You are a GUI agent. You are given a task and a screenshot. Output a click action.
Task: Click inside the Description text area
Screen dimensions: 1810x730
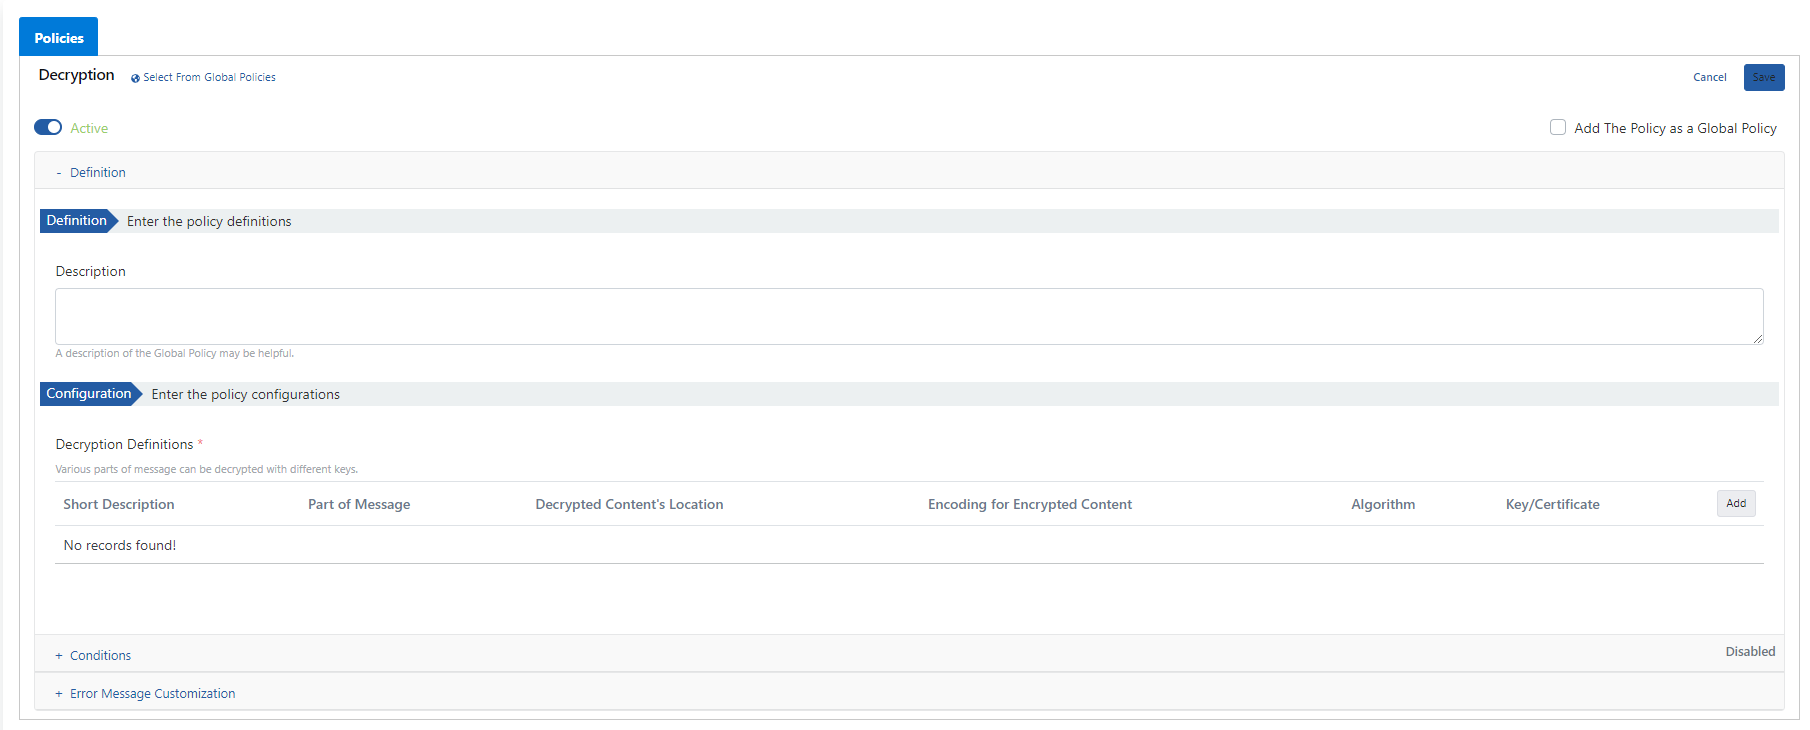pyautogui.click(x=908, y=316)
